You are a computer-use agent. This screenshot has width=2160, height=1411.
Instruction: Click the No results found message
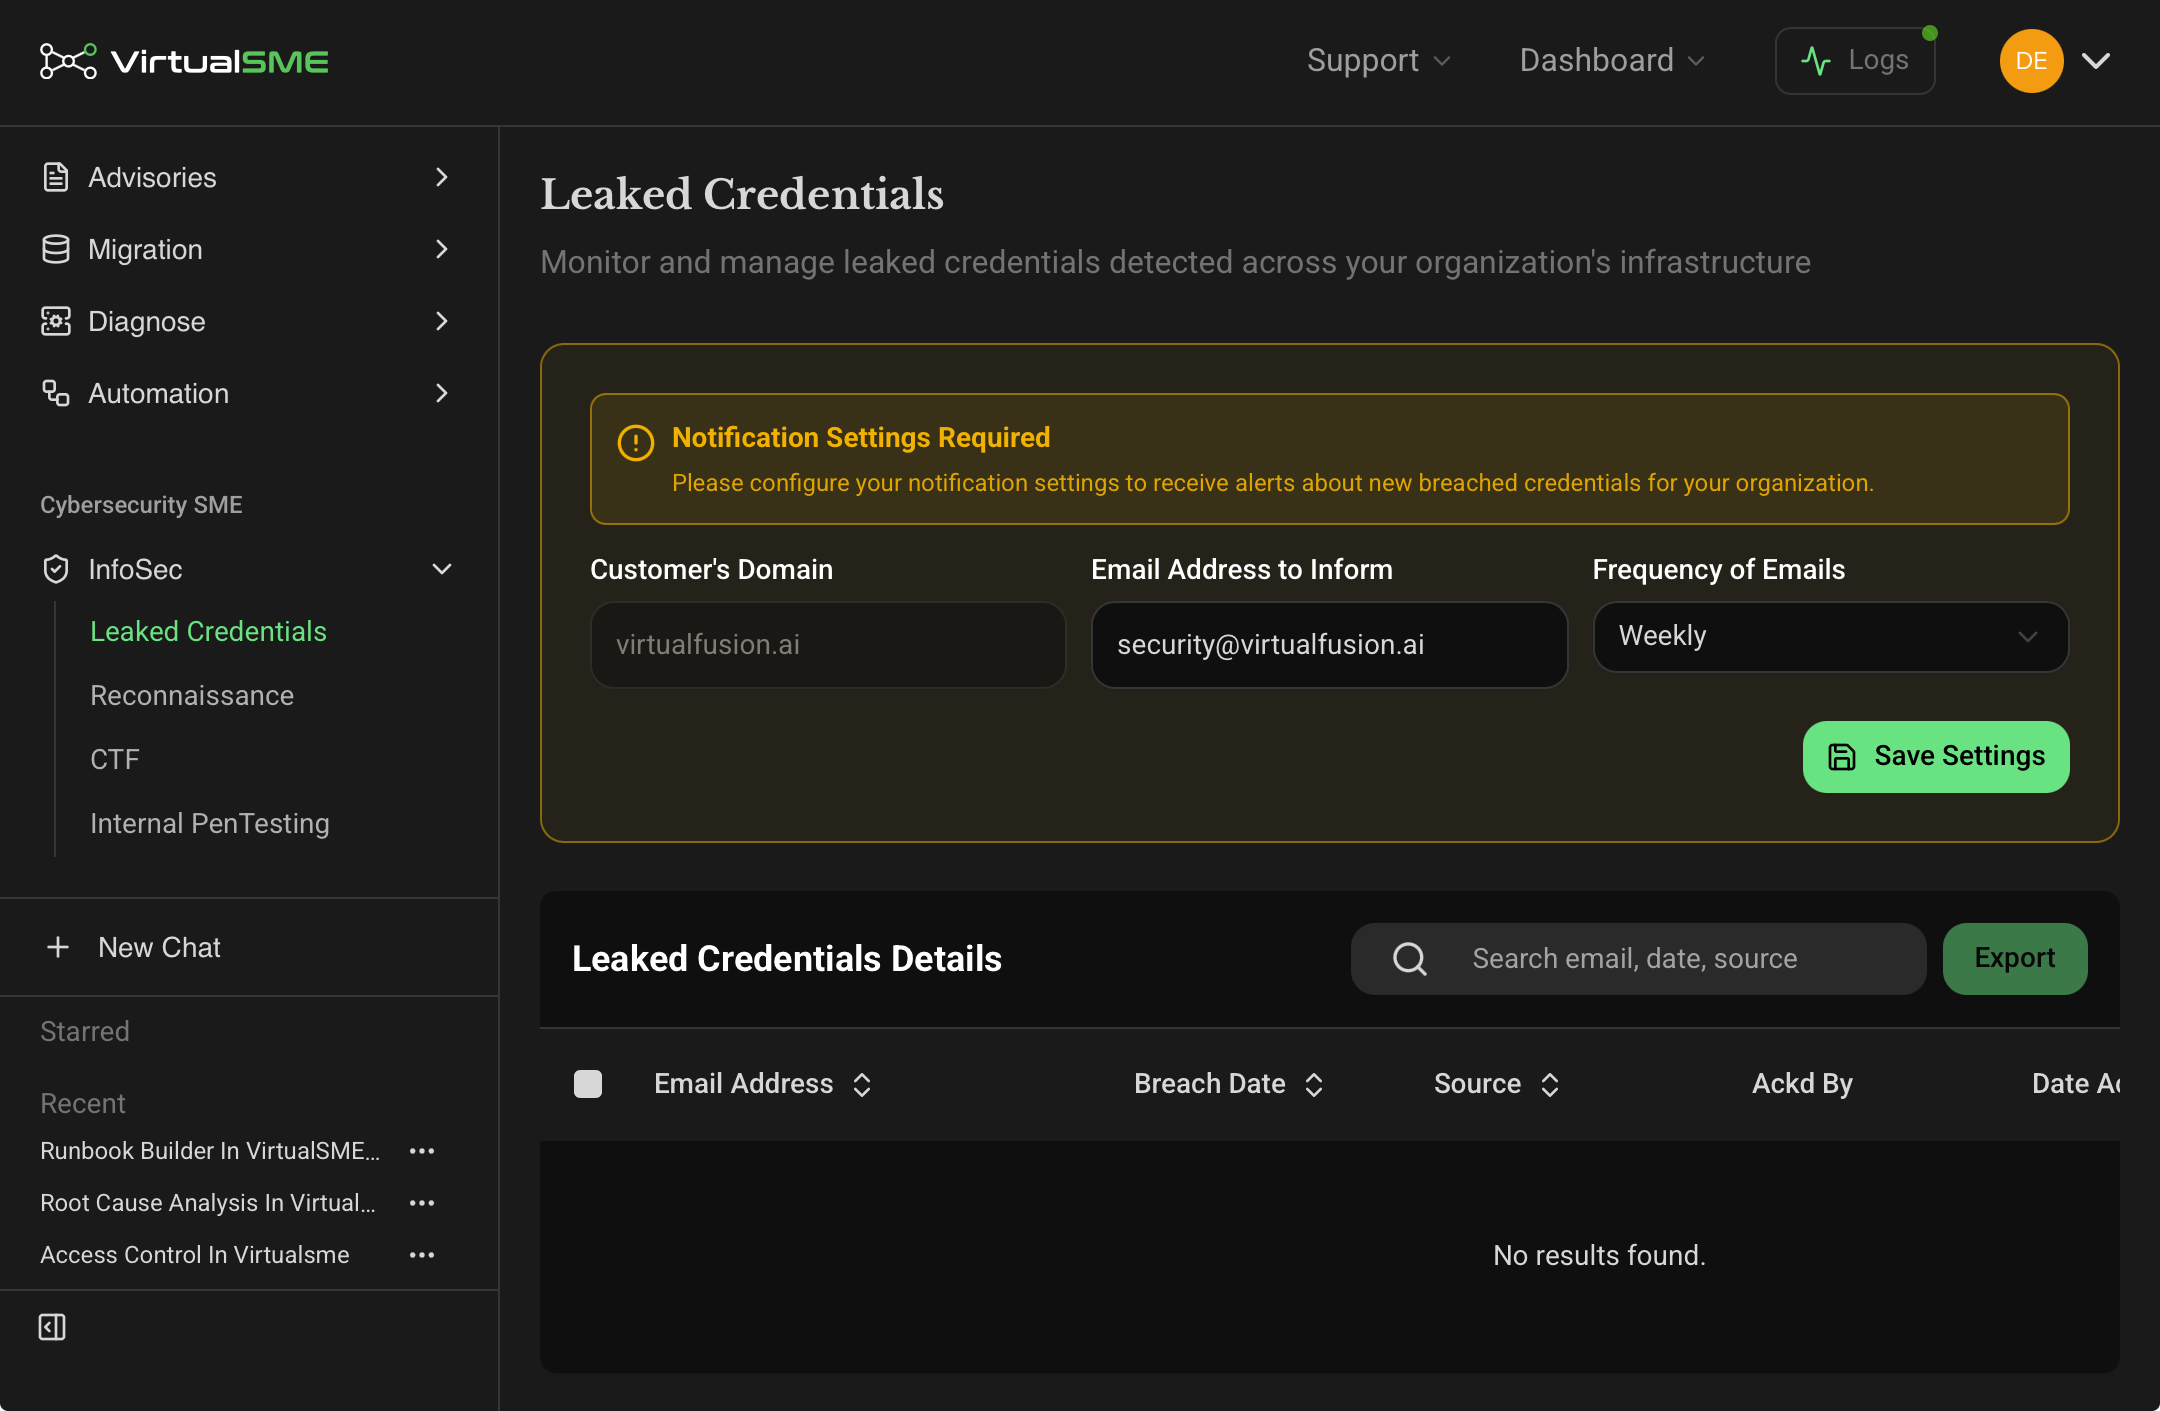click(x=1599, y=1255)
